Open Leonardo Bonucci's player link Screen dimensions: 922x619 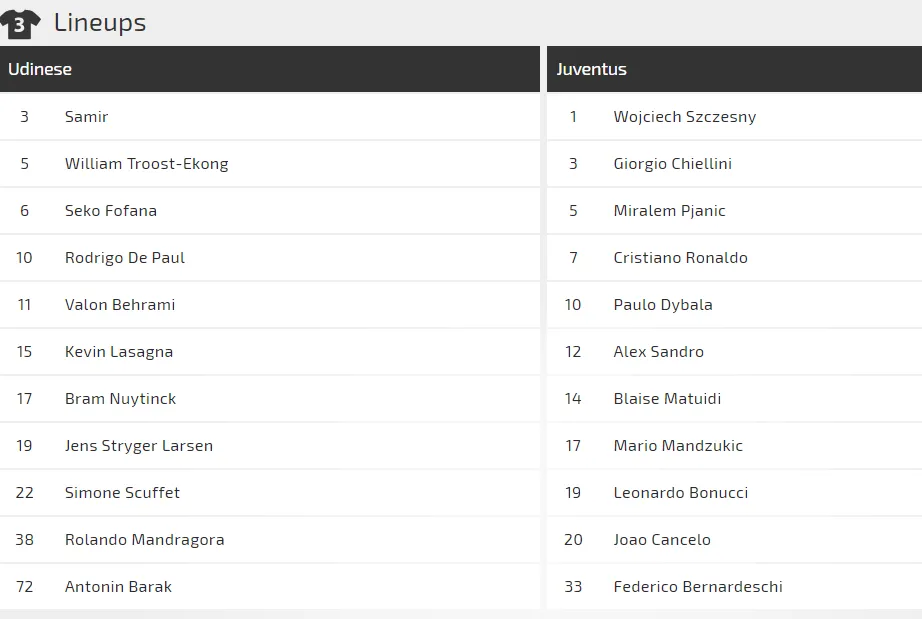(681, 492)
